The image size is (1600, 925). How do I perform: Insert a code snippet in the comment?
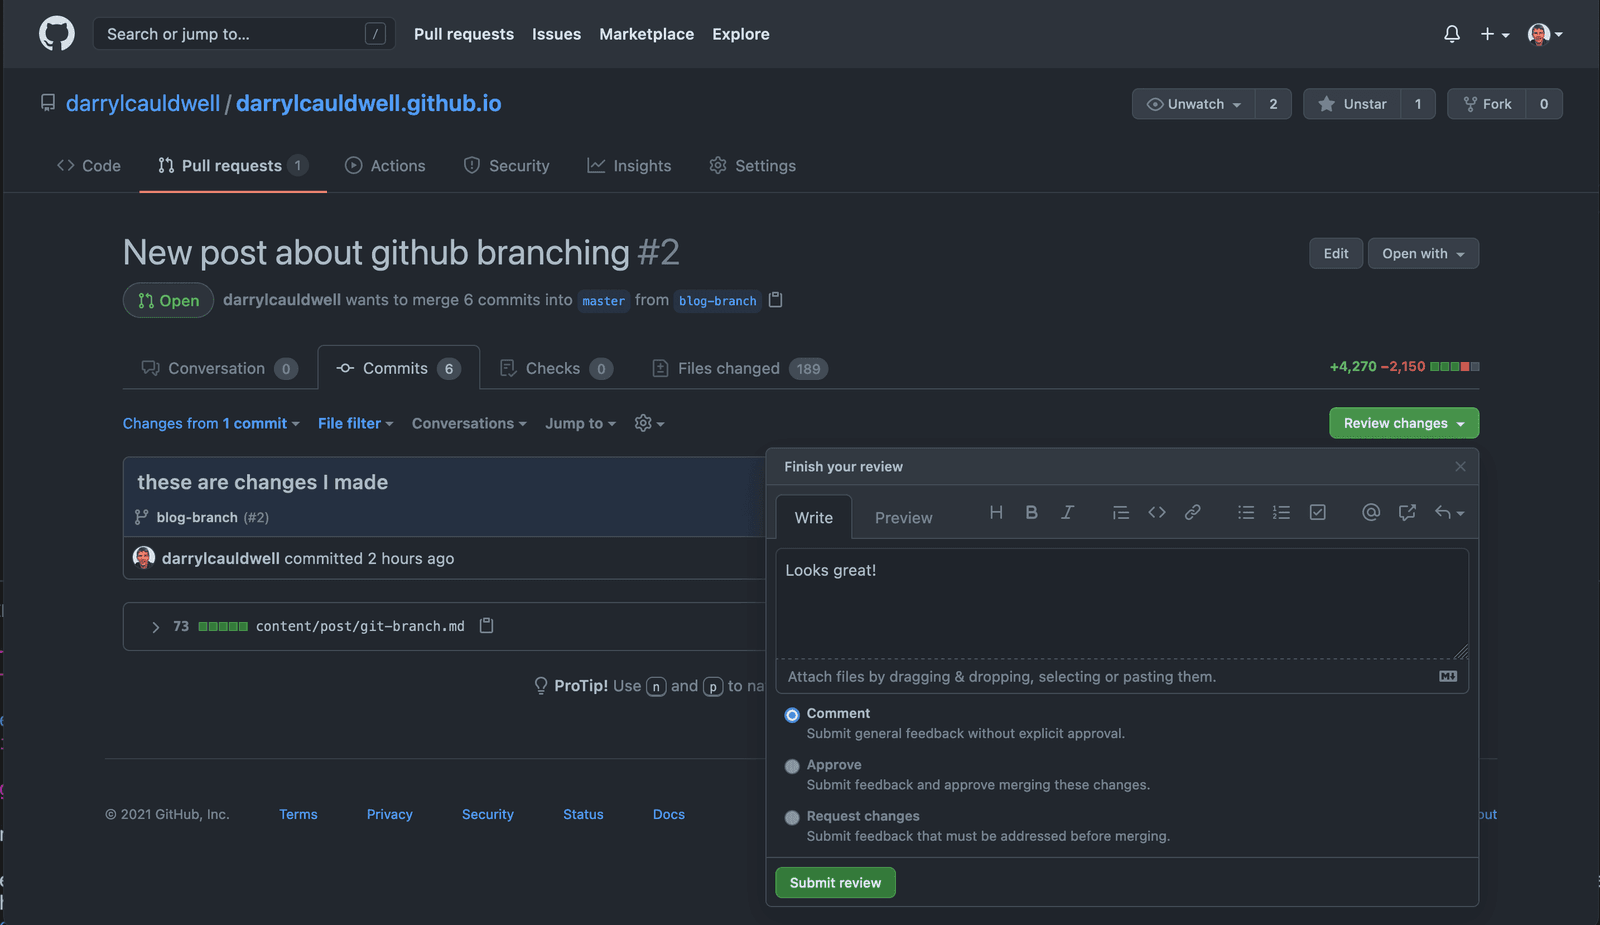click(1157, 512)
